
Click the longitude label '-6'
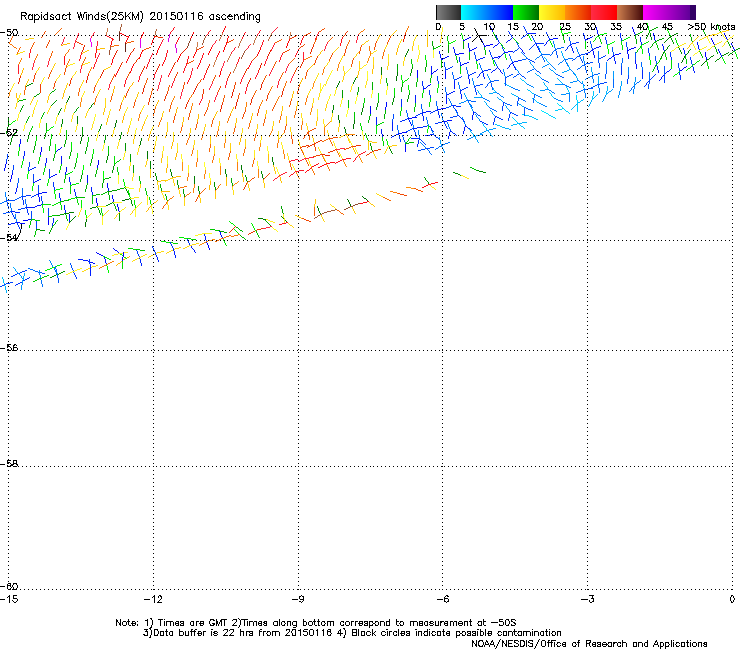442,599
